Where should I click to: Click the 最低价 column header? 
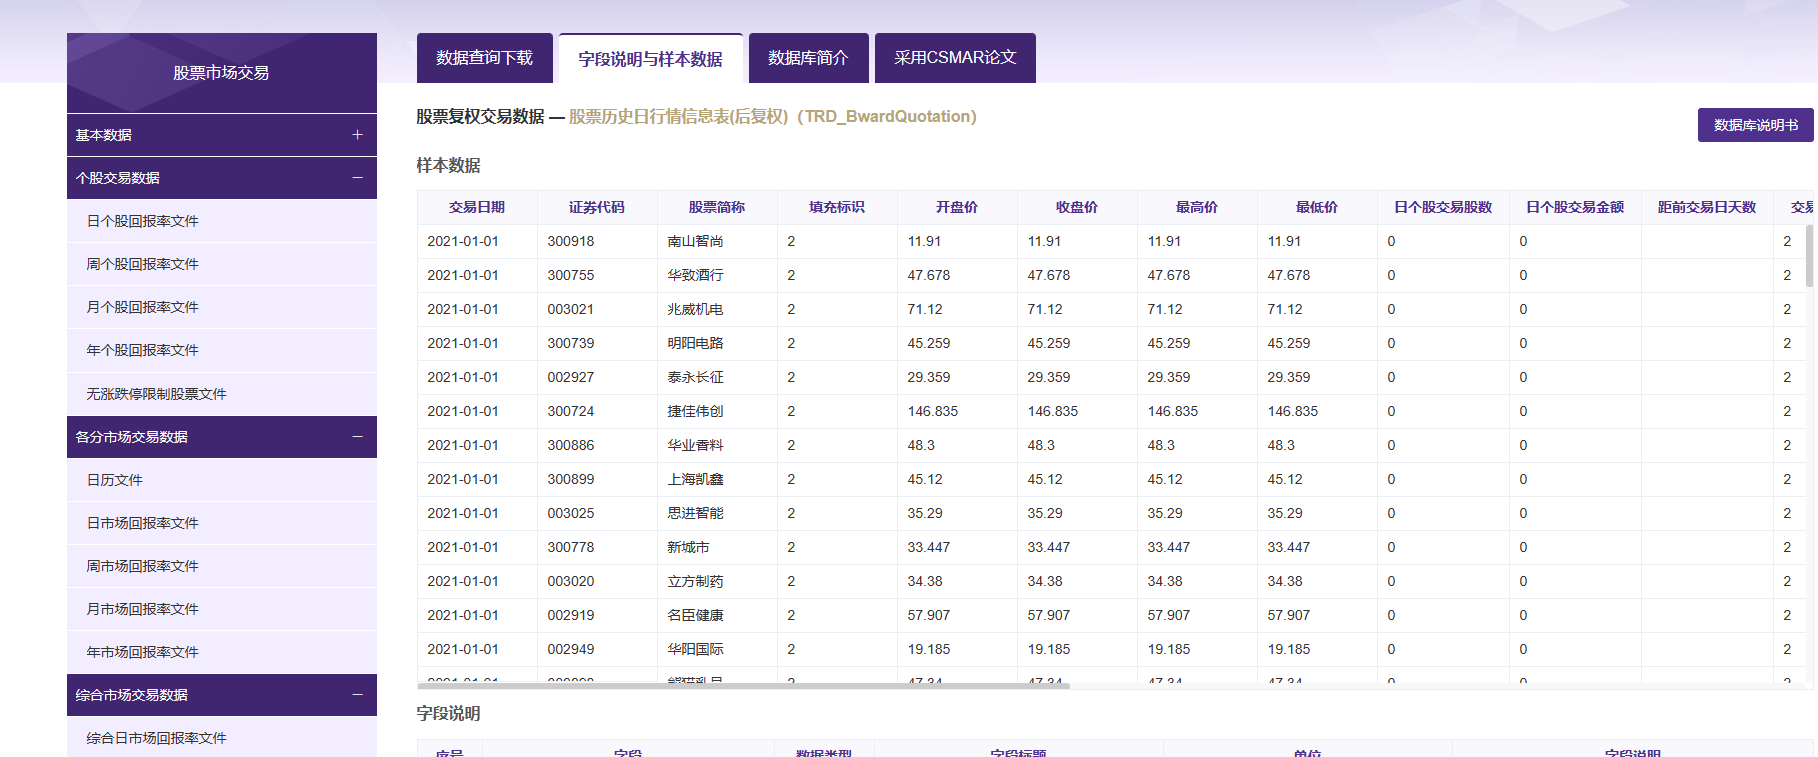pyautogui.click(x=1317, y=207)
